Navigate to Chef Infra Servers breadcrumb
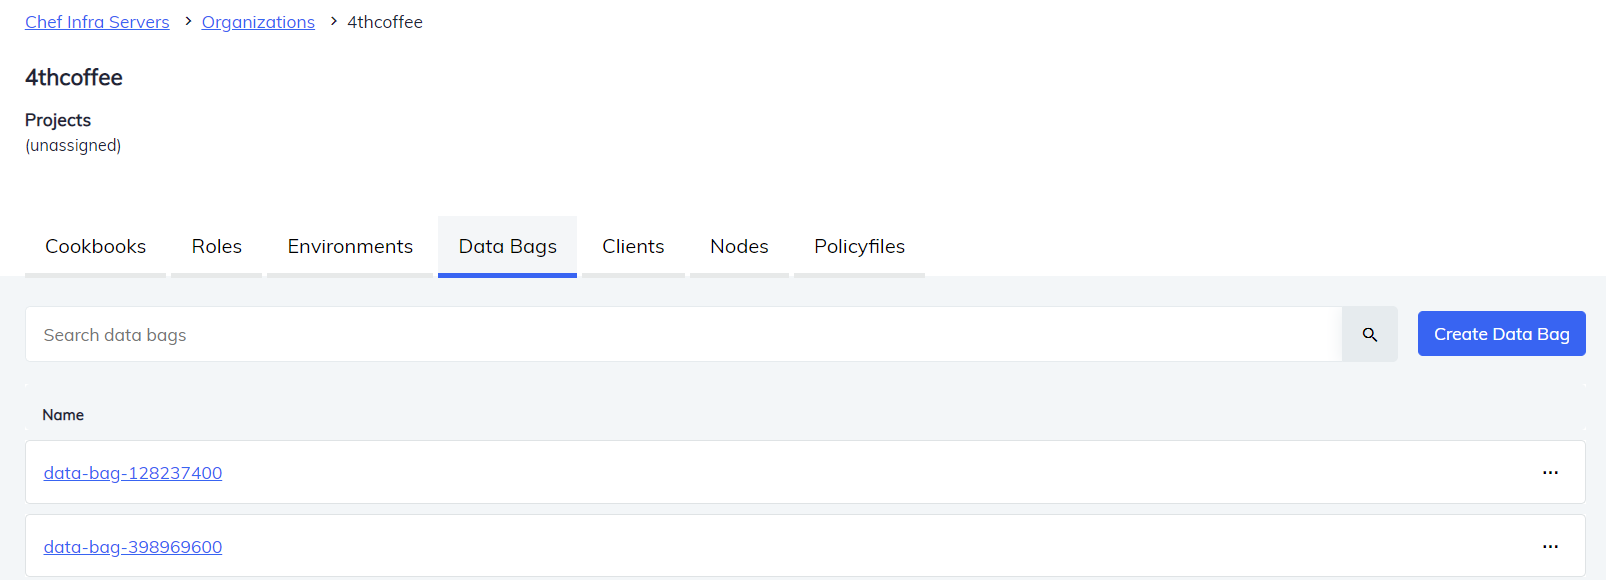The width and height of the screenshot is (1606, 580). point(97,22)
